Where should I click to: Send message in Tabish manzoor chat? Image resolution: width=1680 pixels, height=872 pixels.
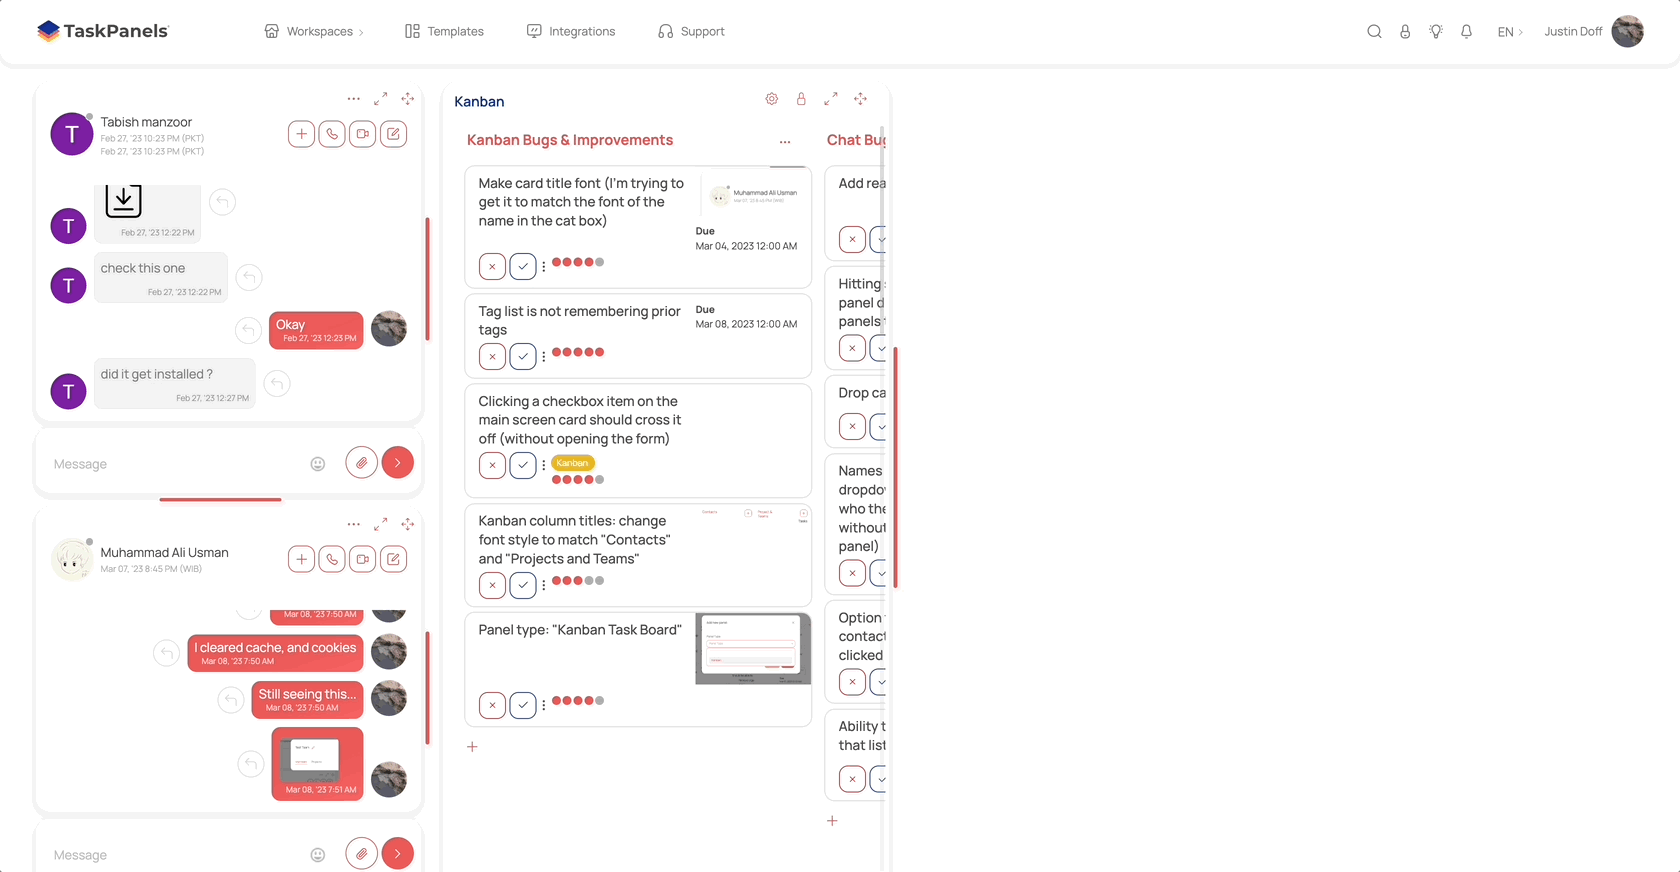click(398, 463)
